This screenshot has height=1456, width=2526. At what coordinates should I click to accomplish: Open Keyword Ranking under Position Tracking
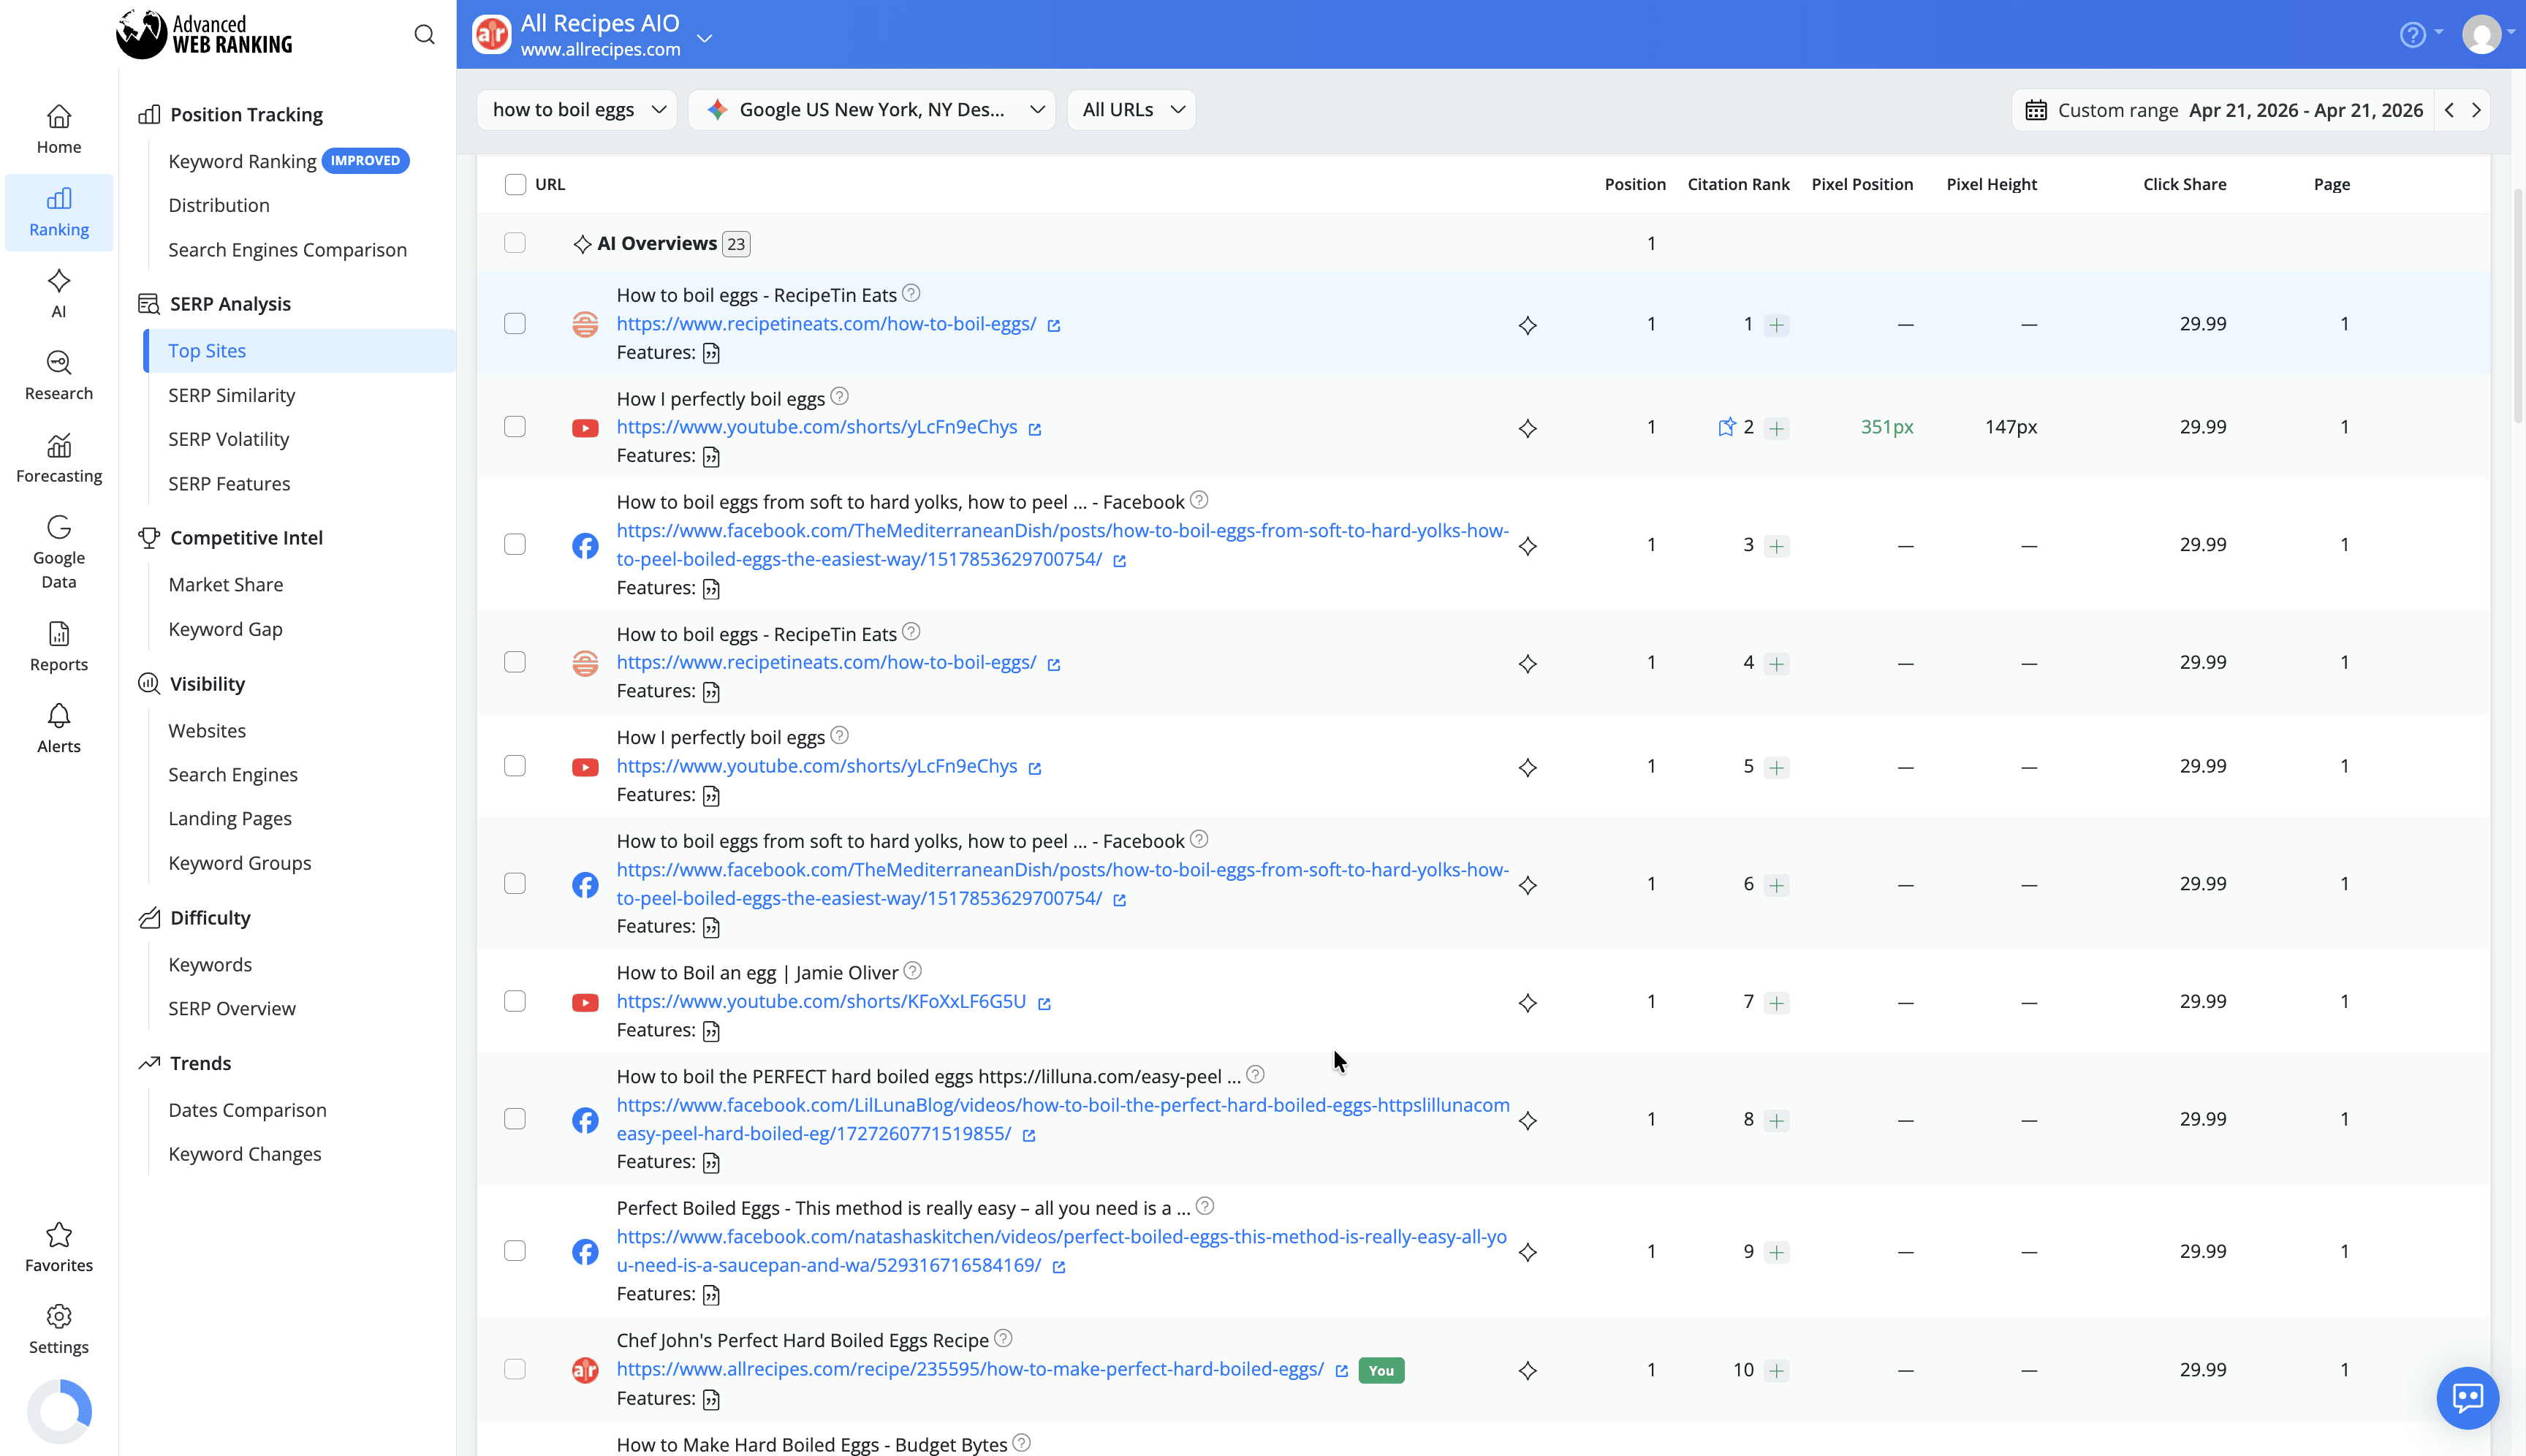coord(241,160)
